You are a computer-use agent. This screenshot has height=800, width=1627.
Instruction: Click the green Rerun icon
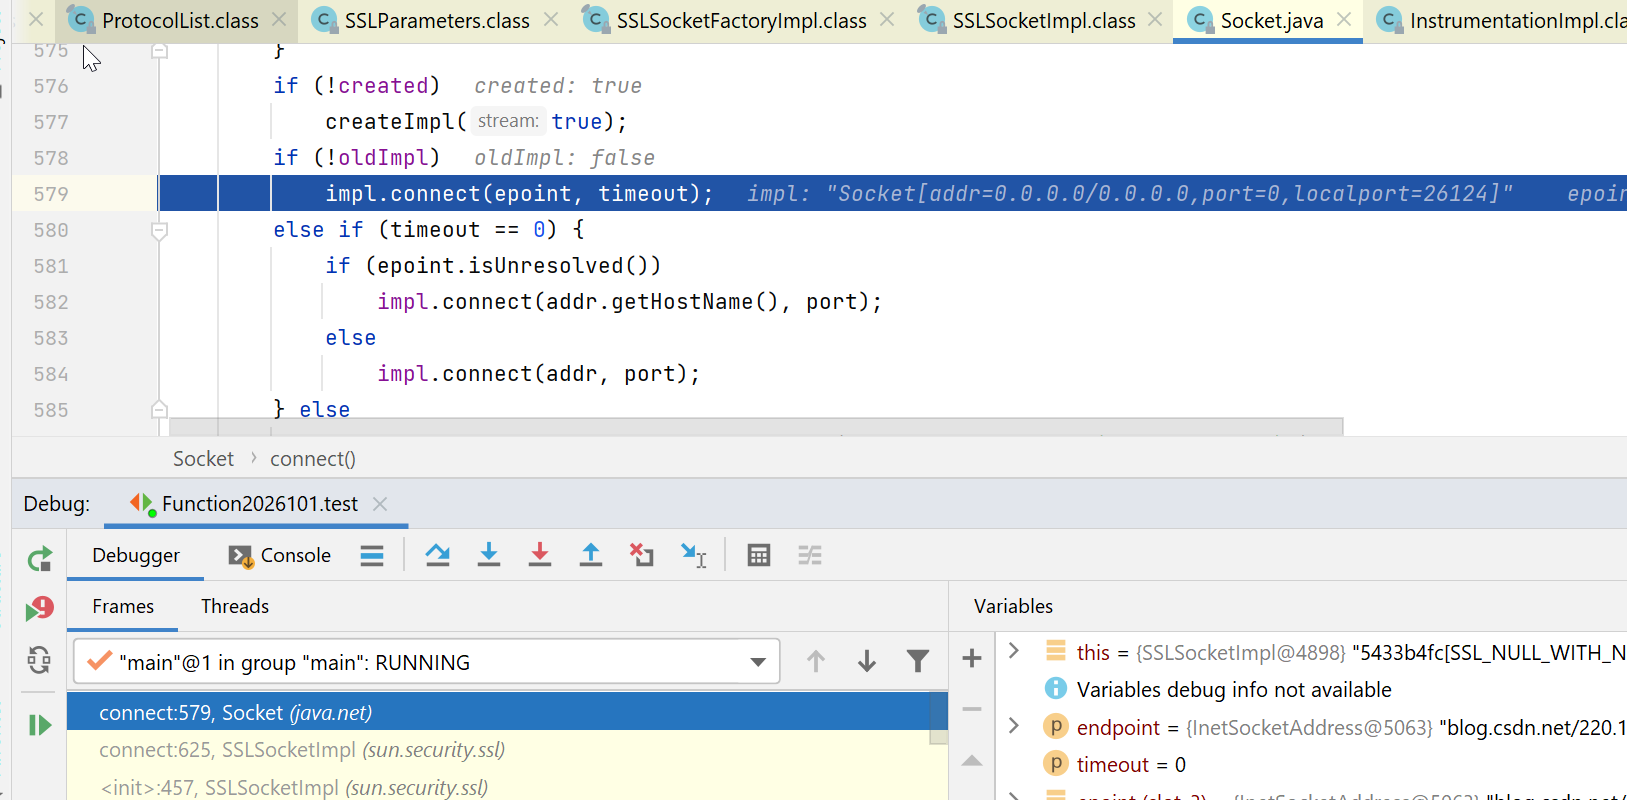[x=40, y=559]
